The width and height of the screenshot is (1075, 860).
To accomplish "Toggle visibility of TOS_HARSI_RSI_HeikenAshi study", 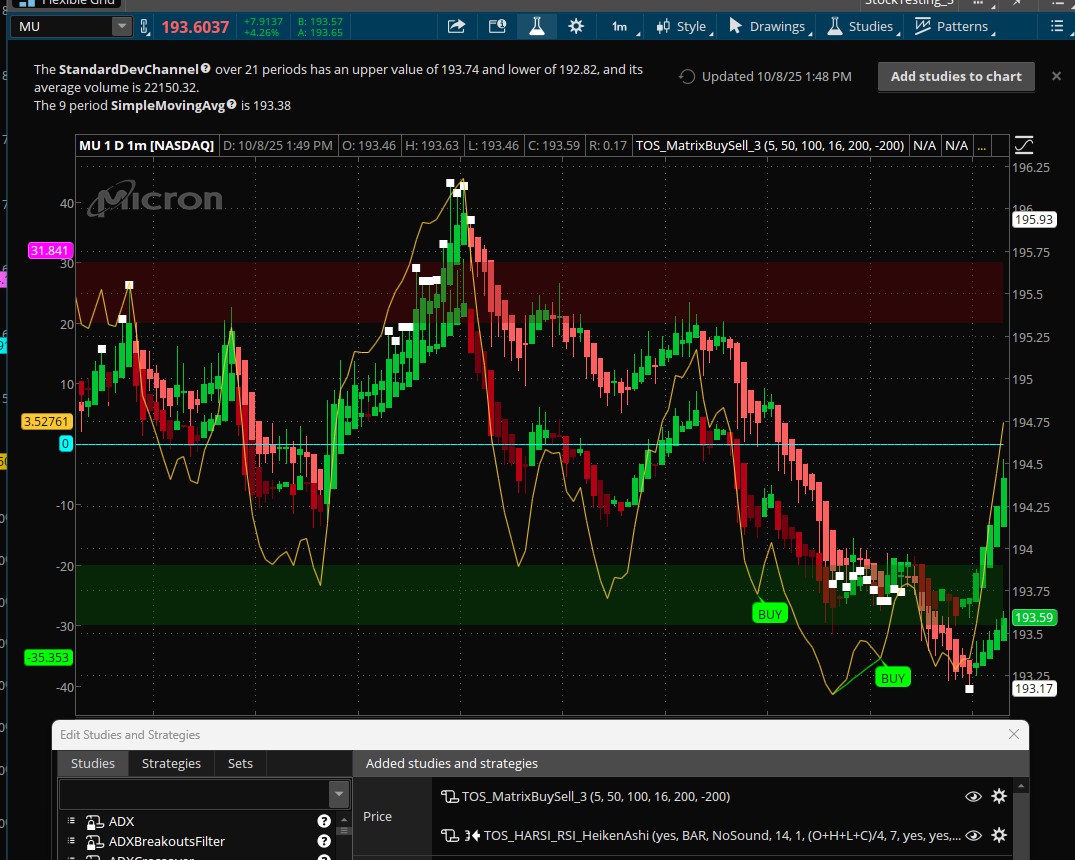I will point(972,835).
